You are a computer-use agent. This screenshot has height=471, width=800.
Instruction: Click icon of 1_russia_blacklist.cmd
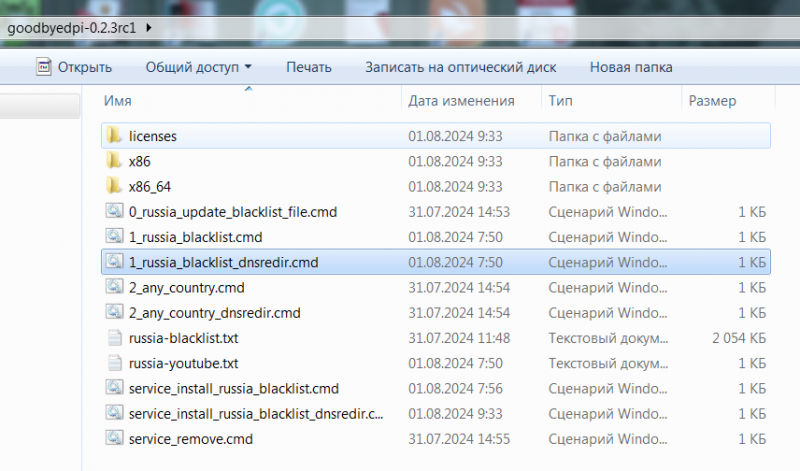click(114, 237)
